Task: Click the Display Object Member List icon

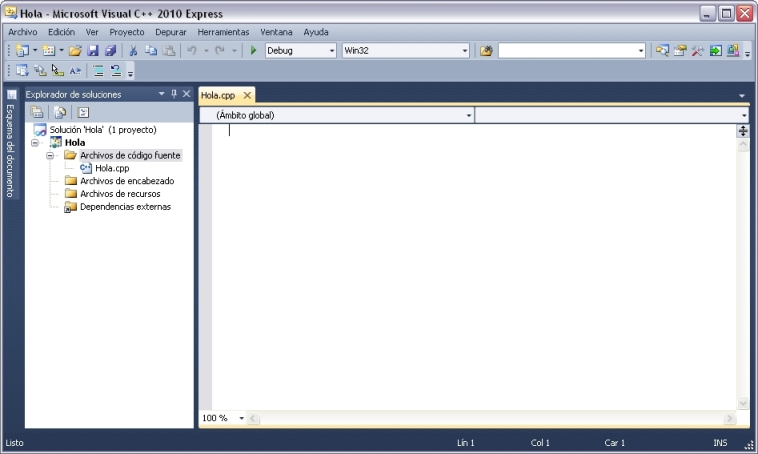Action: 22,71
